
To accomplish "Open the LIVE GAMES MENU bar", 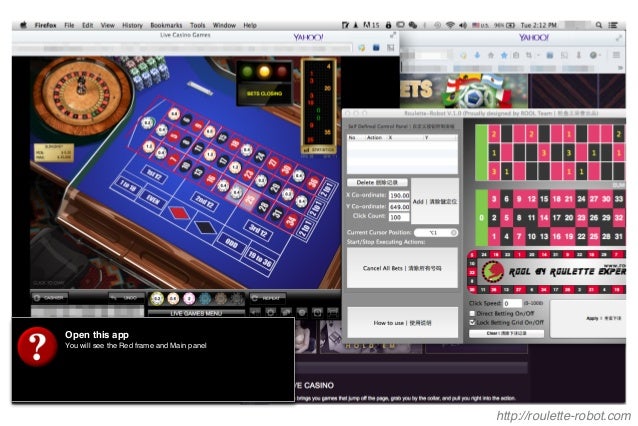I will 196,313.
